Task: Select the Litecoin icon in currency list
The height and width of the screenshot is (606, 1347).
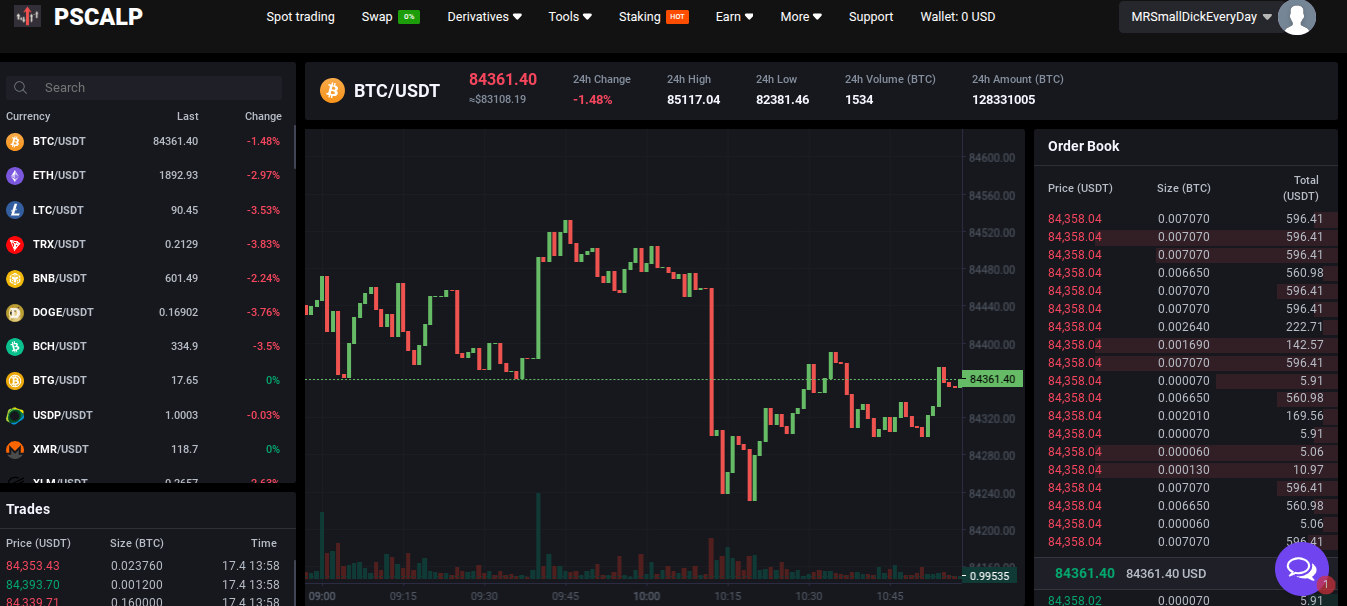Action: (x=15, y=210)
